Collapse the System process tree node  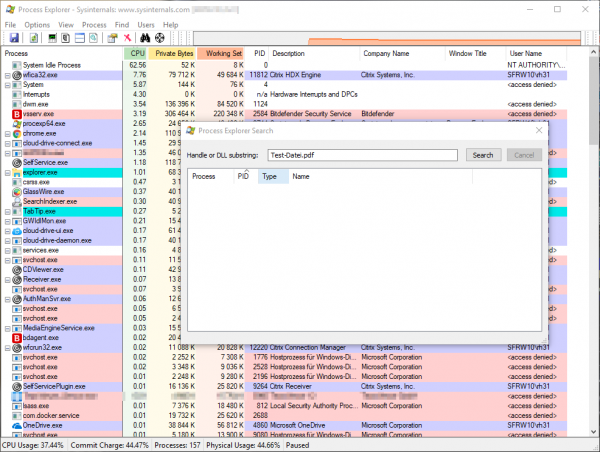click(x=7, y=85)
